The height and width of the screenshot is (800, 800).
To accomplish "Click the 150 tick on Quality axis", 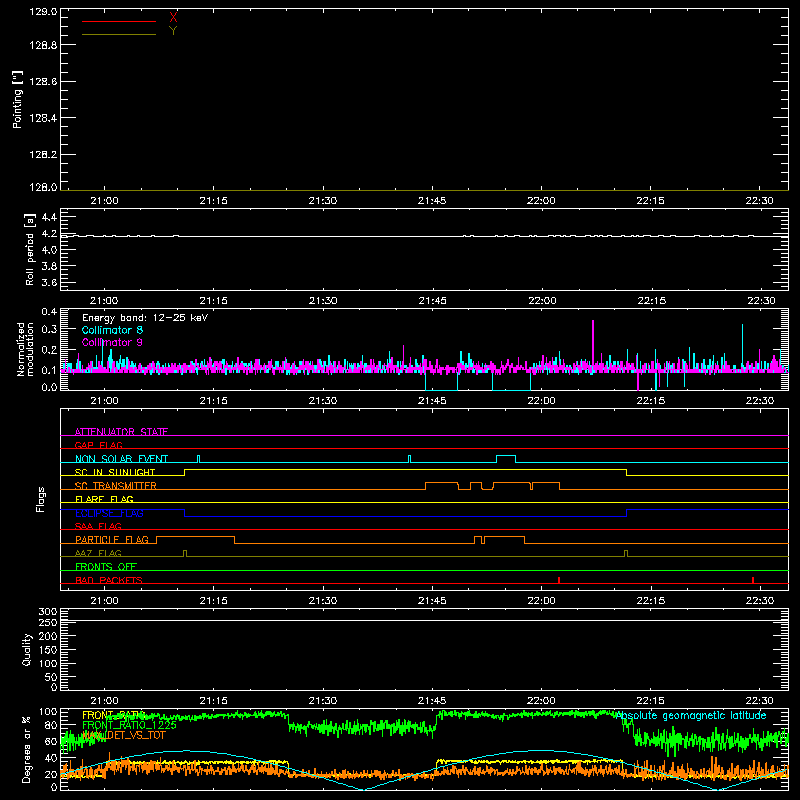I will click(47, 650).
